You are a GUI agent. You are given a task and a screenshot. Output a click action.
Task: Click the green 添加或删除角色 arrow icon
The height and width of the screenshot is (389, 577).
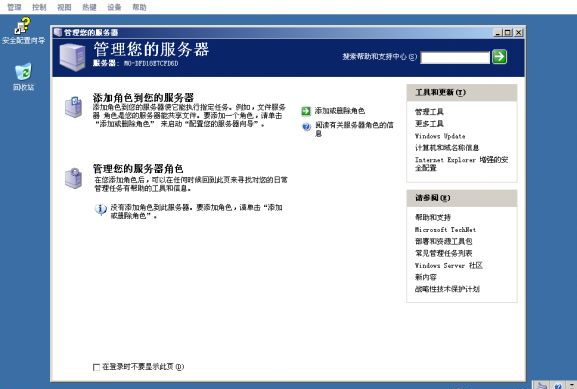click(x=306, y=111)
